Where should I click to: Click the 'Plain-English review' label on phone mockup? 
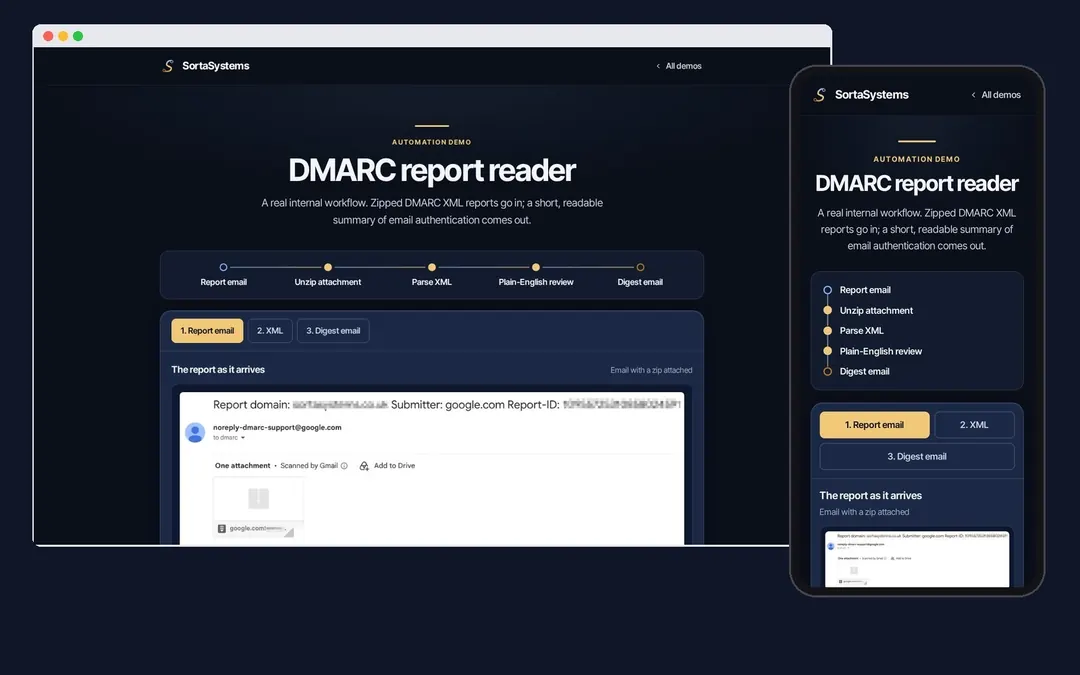[881, 351]
